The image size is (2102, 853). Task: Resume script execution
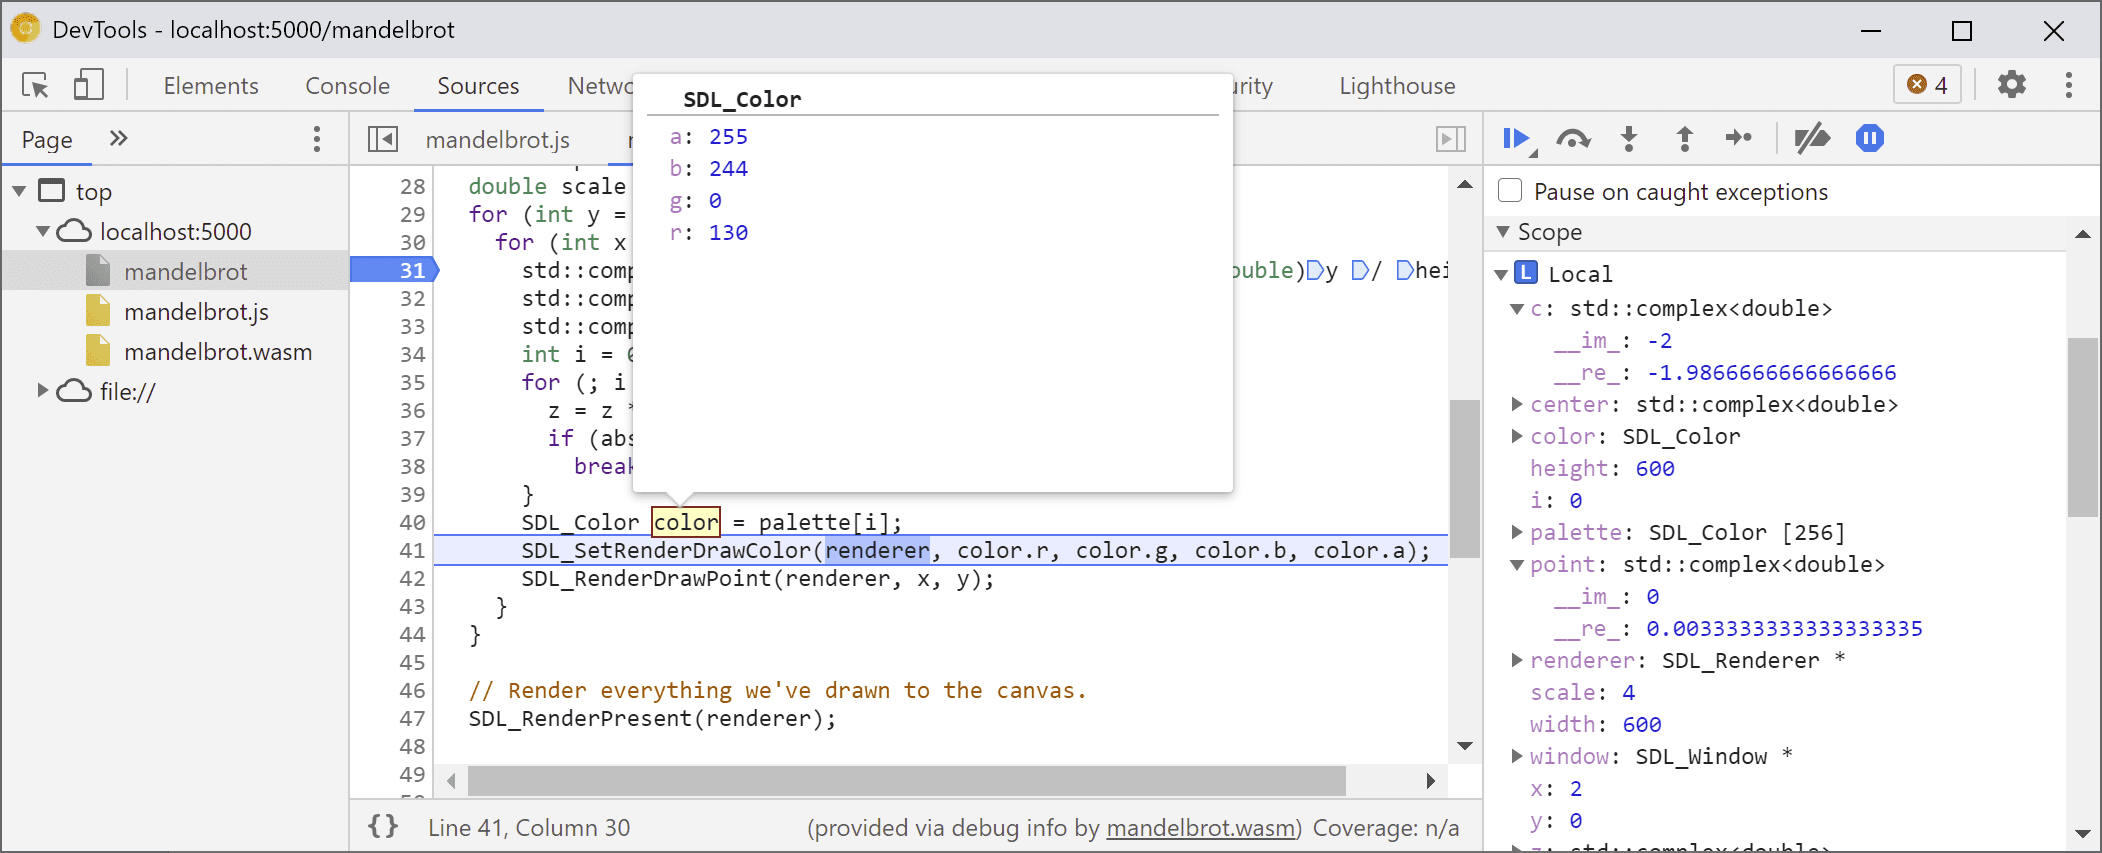1517,139
